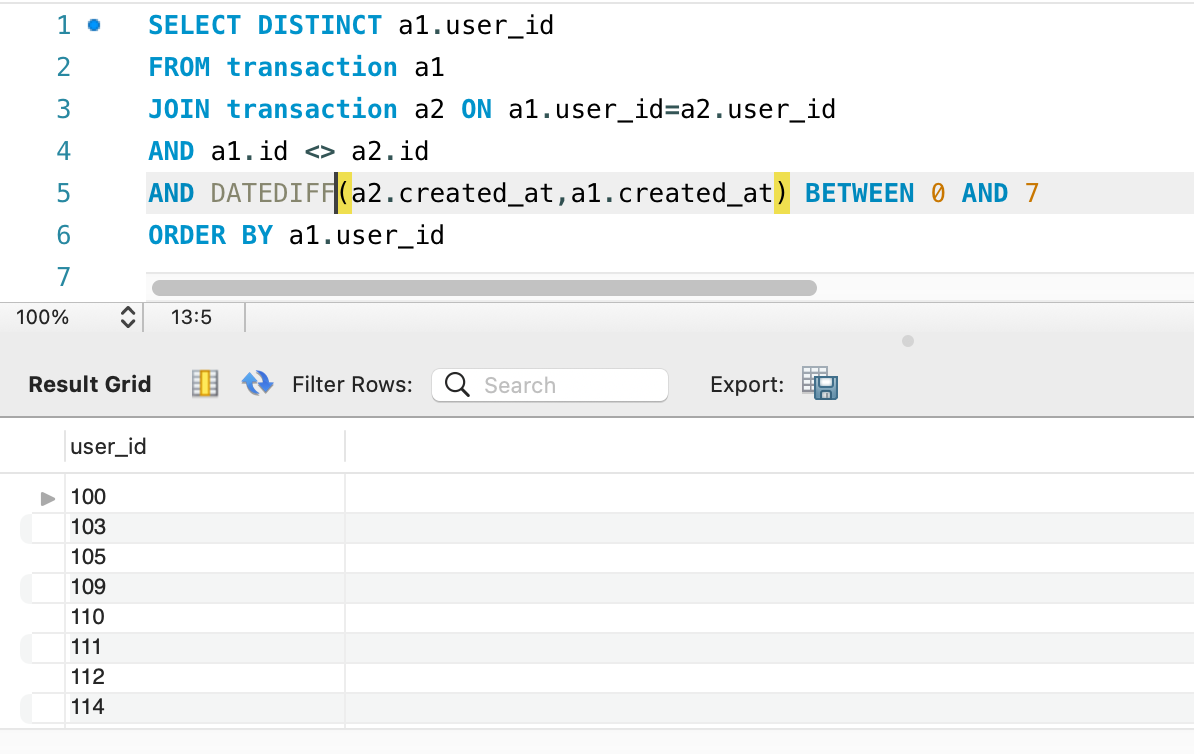Screen dimensions: 1194x754
Task: Click the splitter handle dot above results
Action: 907,341
